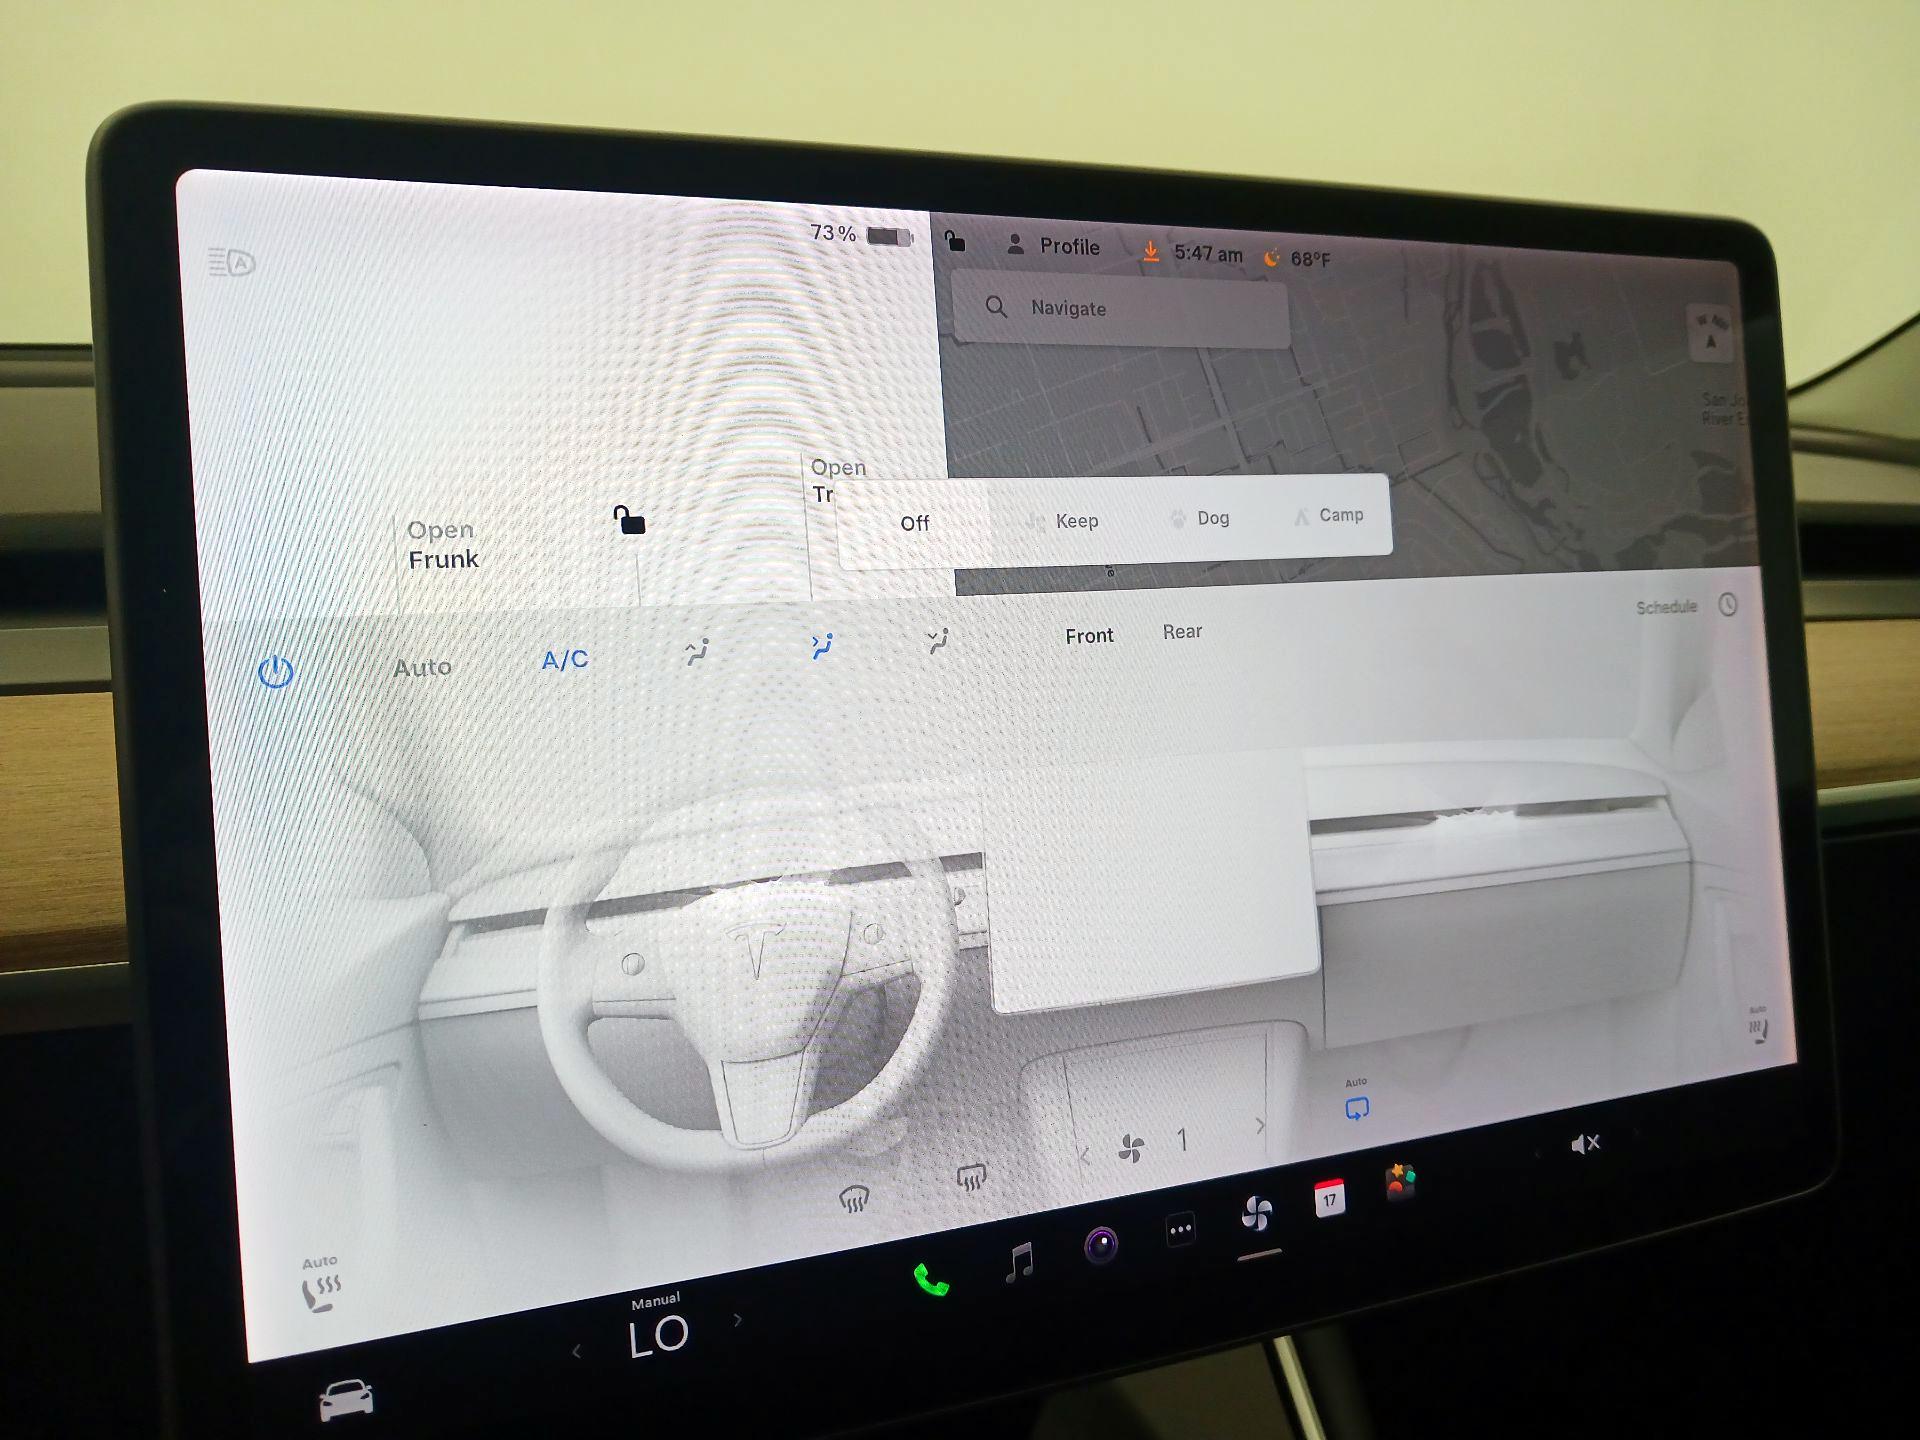Tap the Navigate search field

point(1120,309)
